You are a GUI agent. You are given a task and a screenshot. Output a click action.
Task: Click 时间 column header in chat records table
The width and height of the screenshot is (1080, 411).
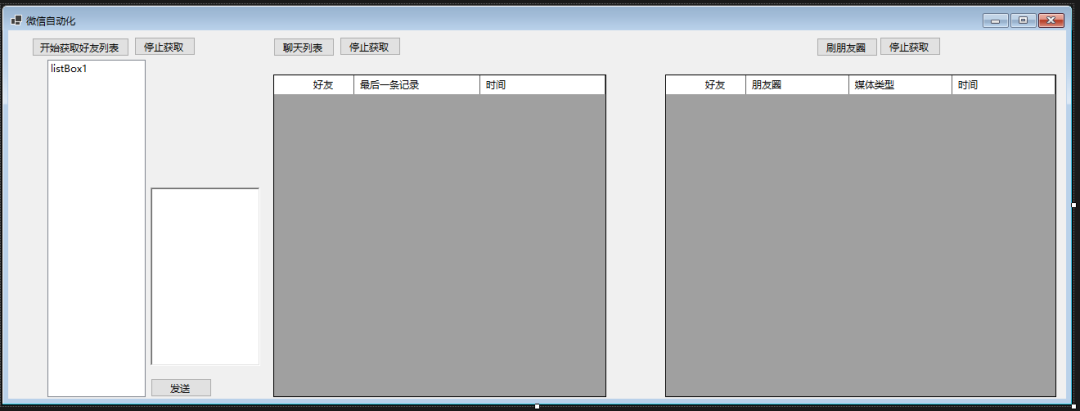[542, 85]
